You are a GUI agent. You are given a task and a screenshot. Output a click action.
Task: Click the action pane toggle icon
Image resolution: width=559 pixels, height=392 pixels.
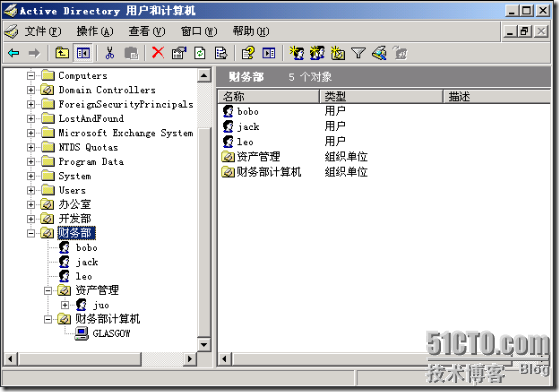click(269, 53)
